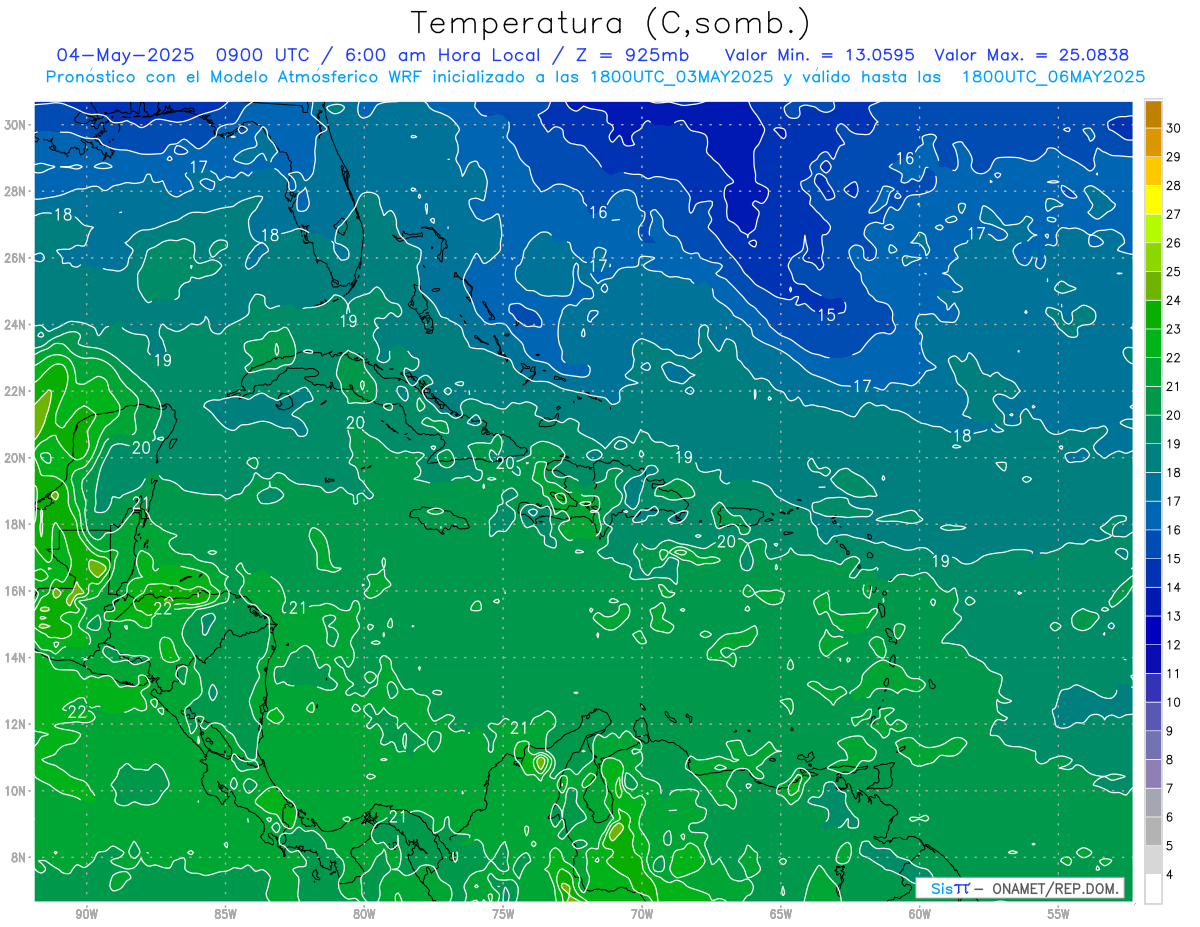Image resolution: width=1200 pixels, height=927 pixels.
Task: Click the '85W' longitude axis label
Action: click(225, 914)
